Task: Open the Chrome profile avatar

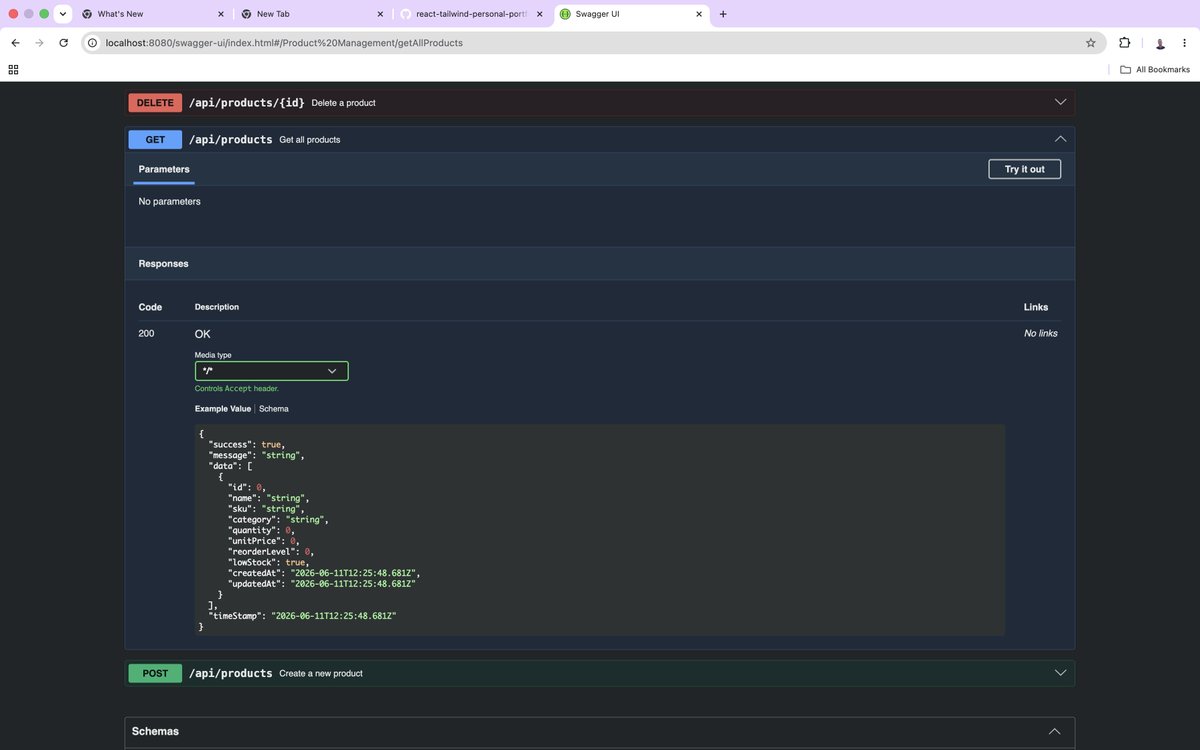Action: point(1160,43)
